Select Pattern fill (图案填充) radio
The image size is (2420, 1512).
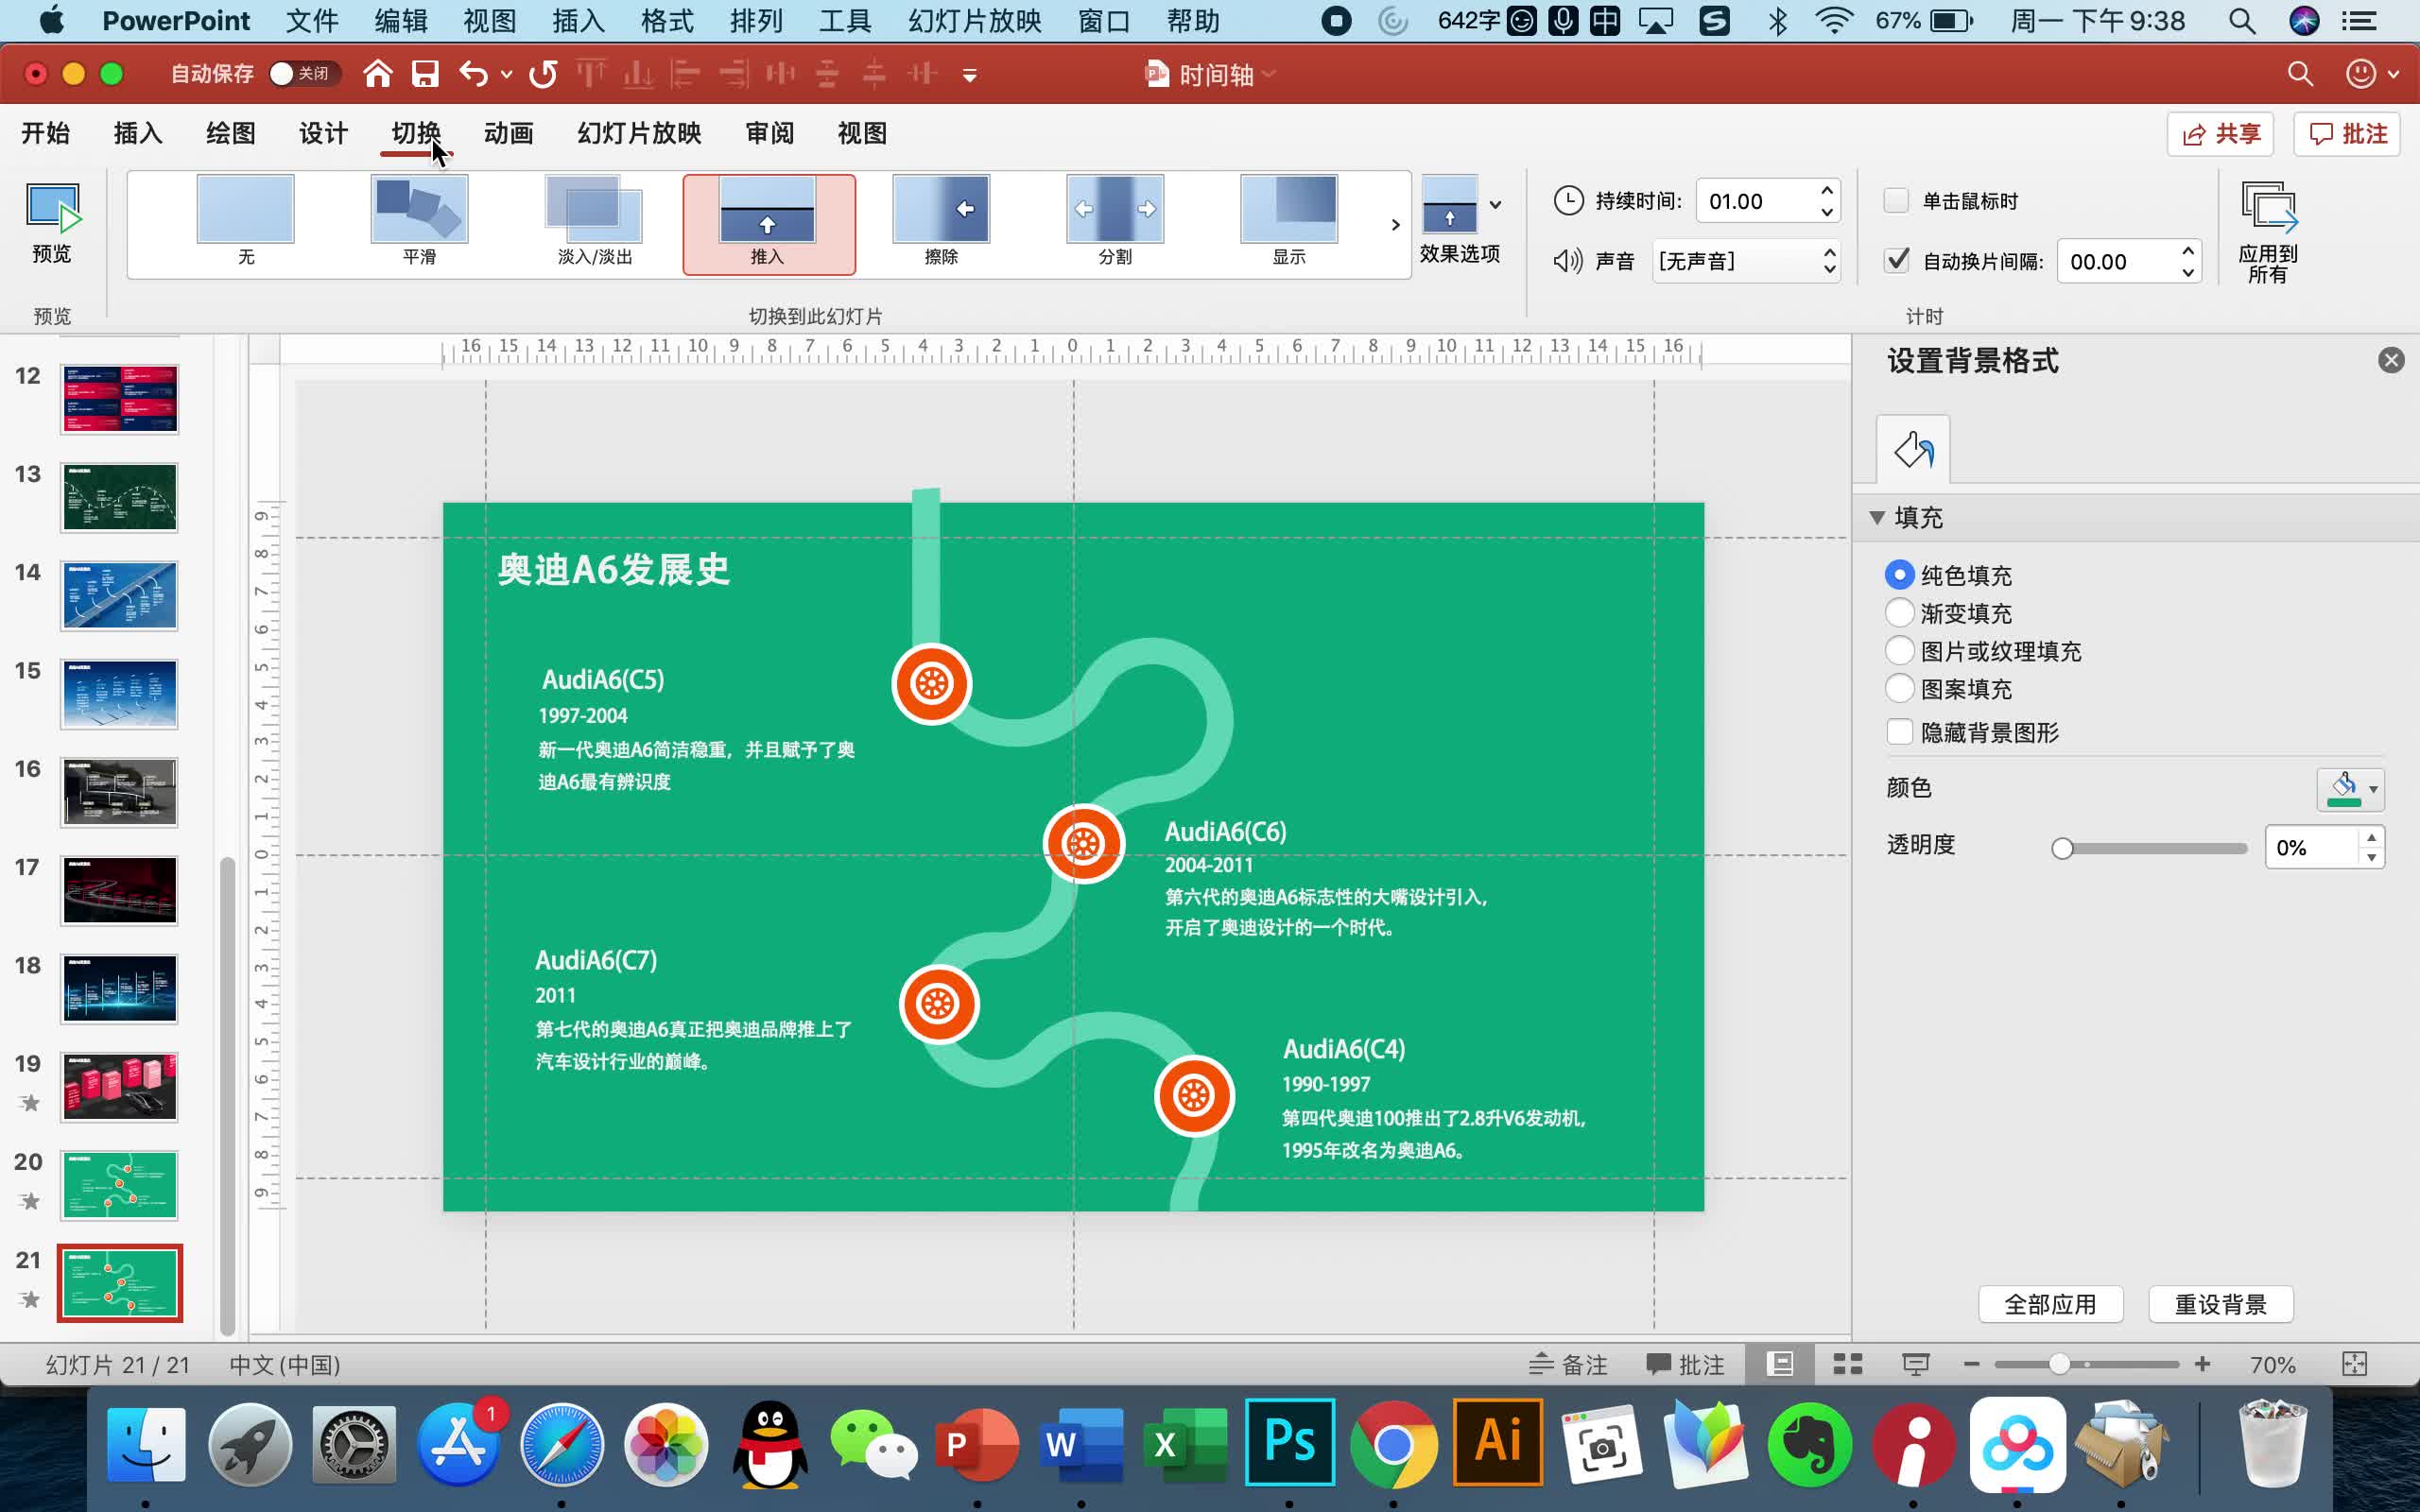pos(1899,689)
